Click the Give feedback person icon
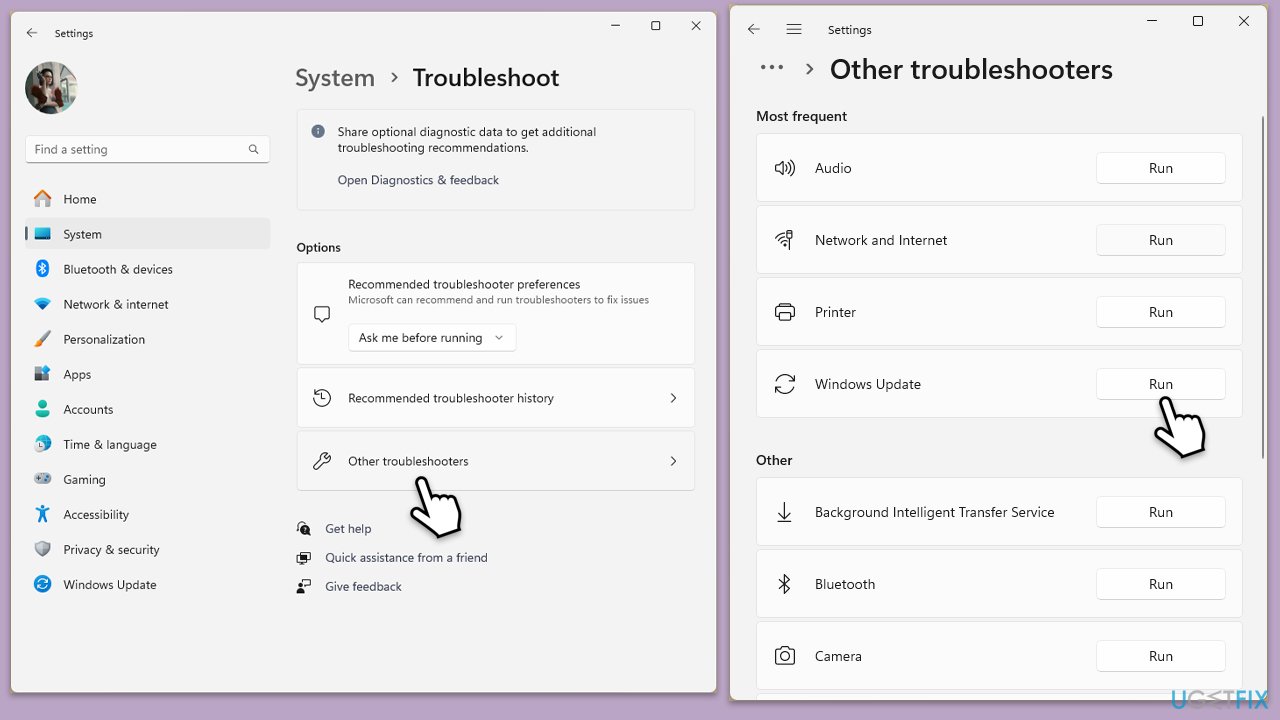 tap(304, 587)
